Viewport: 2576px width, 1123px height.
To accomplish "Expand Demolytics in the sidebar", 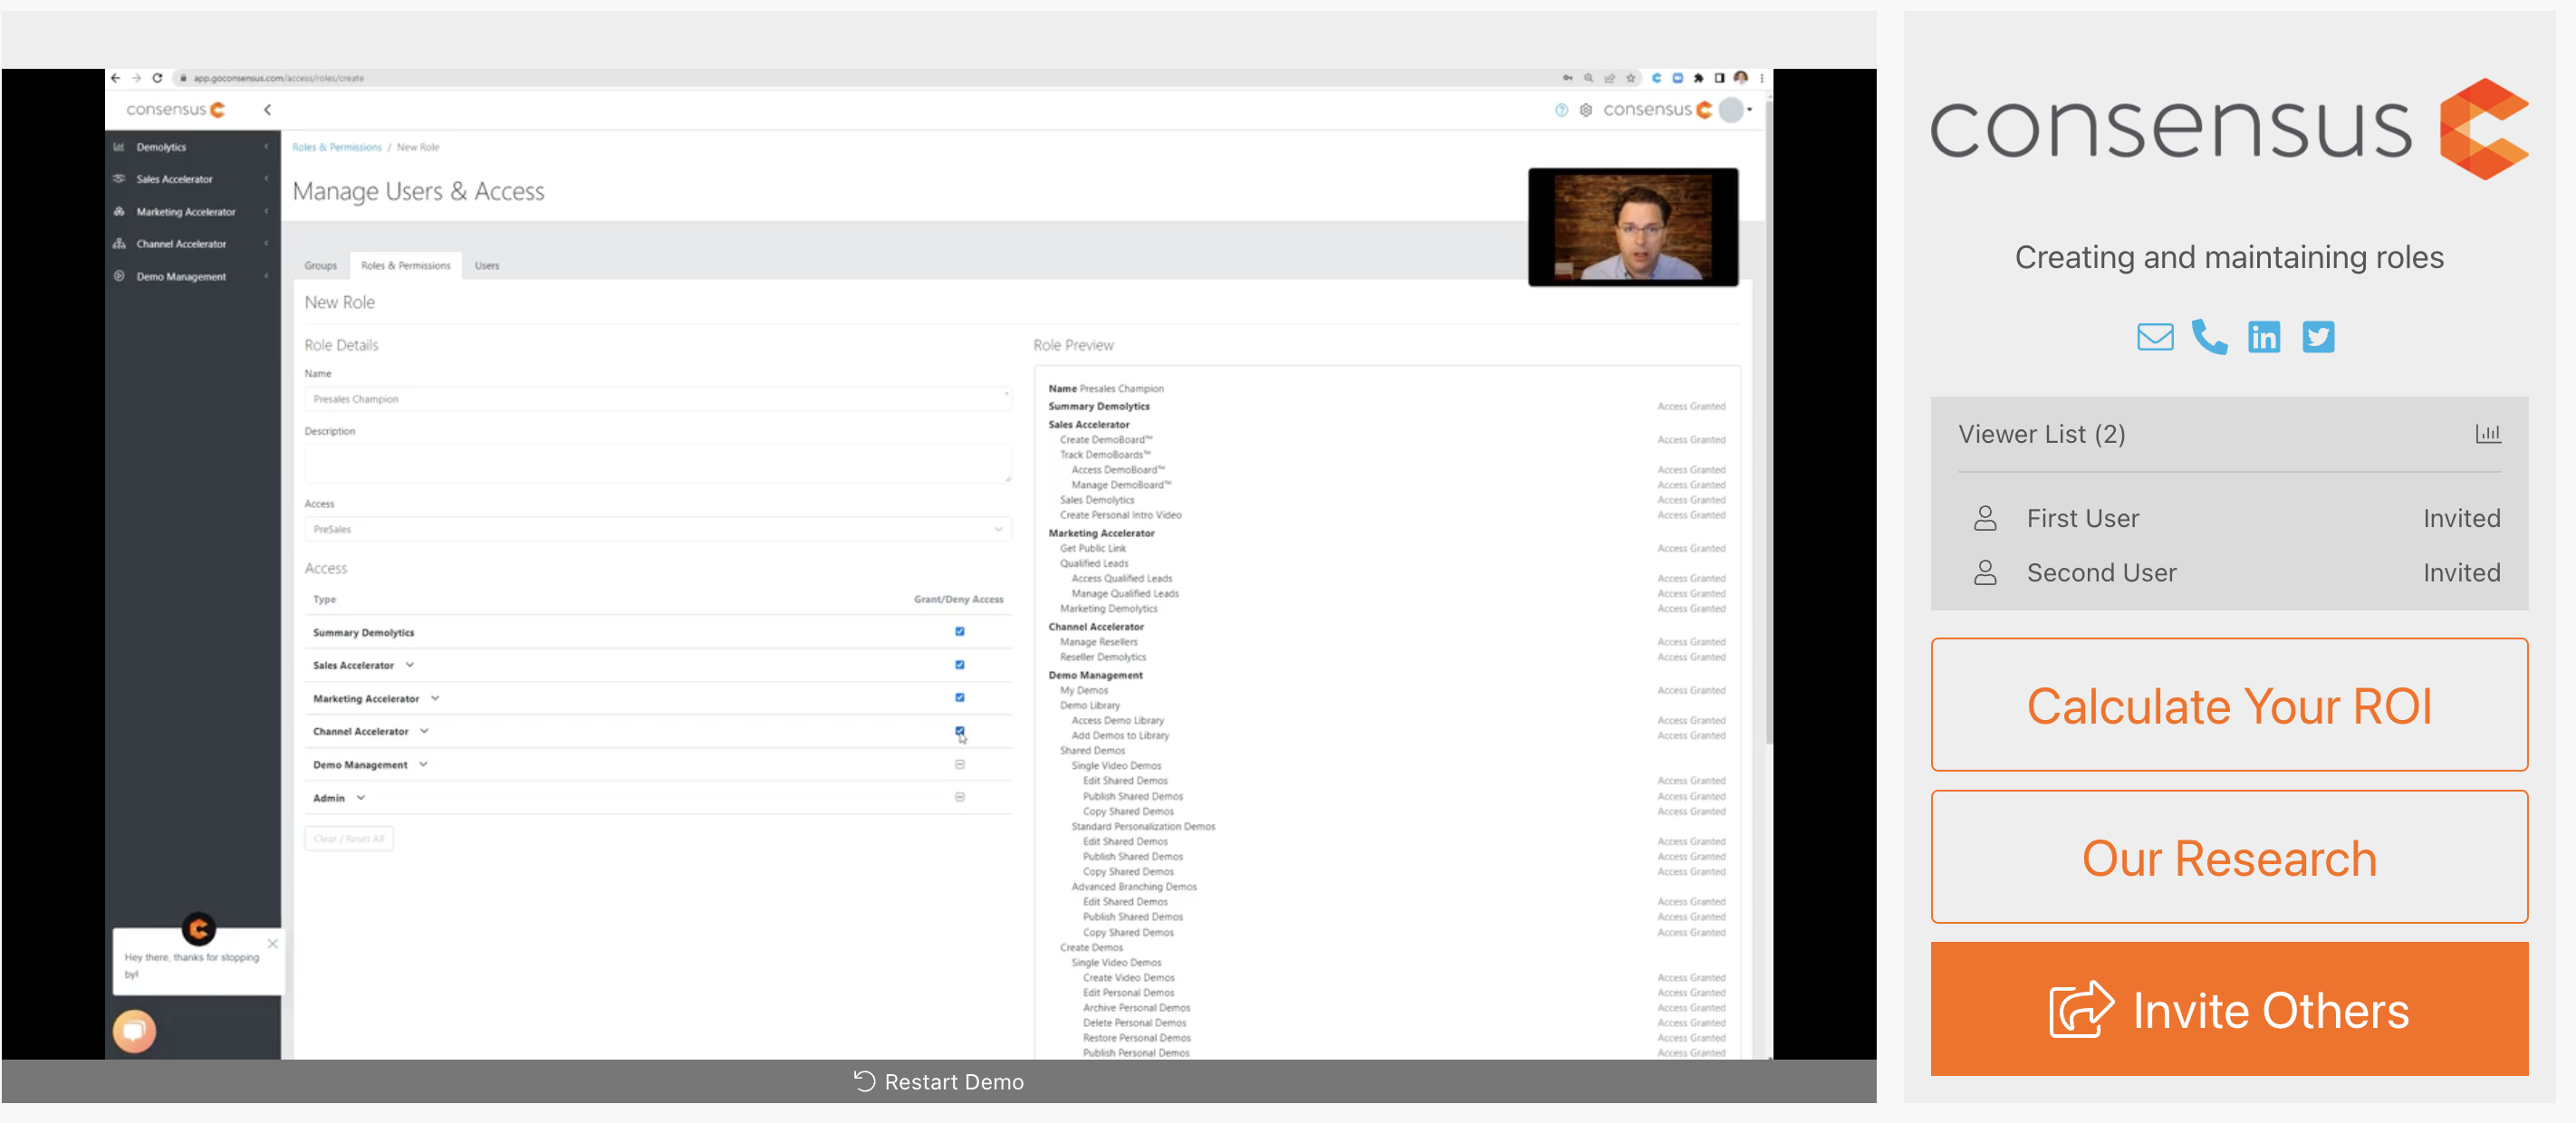I will pyautogui.click(x=192, y=147).
